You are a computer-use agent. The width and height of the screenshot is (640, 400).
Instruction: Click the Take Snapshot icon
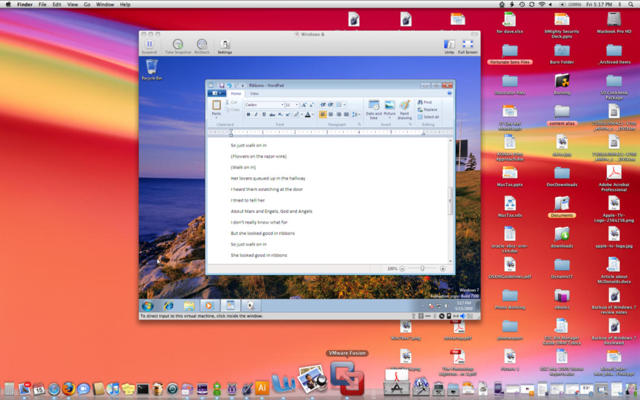point(177,44)
